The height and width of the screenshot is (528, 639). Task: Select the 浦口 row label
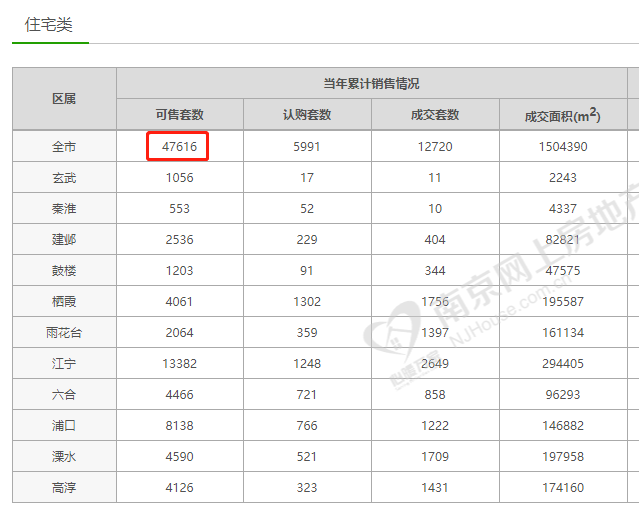coord(64,425)
